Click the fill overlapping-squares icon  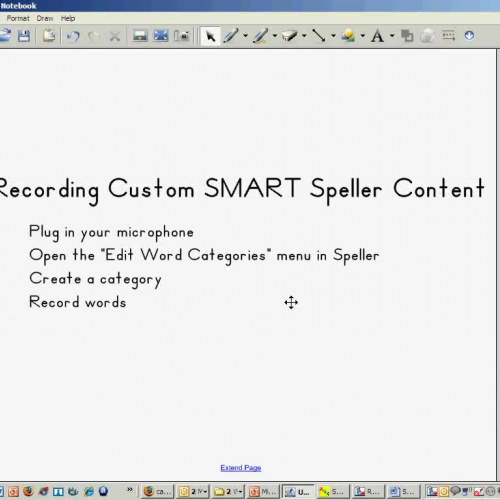(x=407, y=36)
